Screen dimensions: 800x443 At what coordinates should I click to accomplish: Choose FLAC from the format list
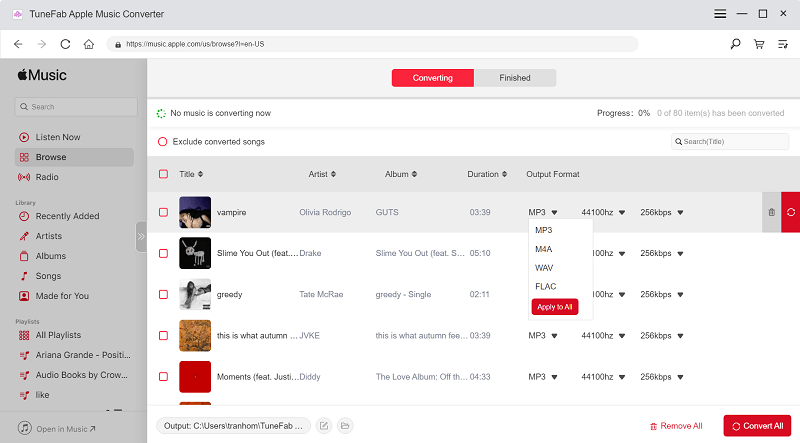pyautogui.click(x=546, y=287)
